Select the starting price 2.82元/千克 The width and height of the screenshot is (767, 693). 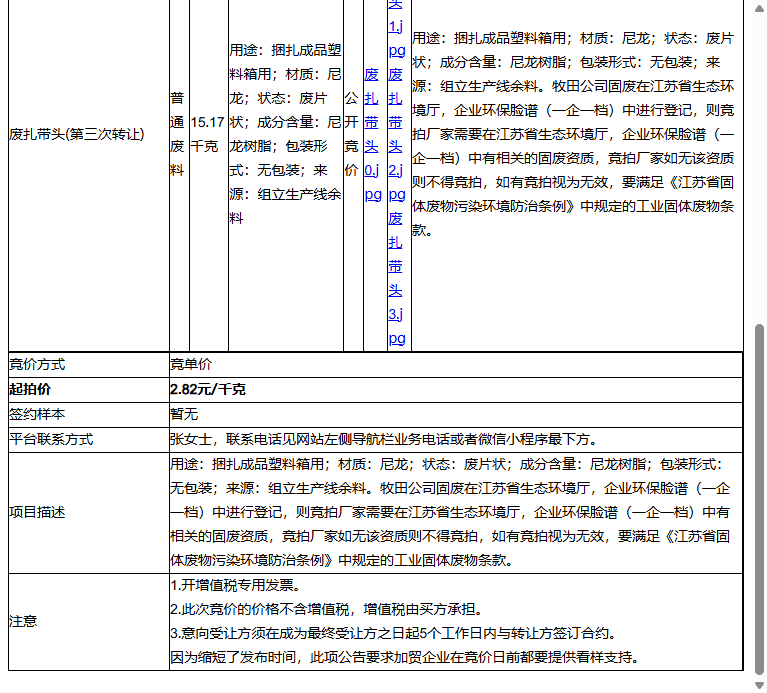[208, 389]
